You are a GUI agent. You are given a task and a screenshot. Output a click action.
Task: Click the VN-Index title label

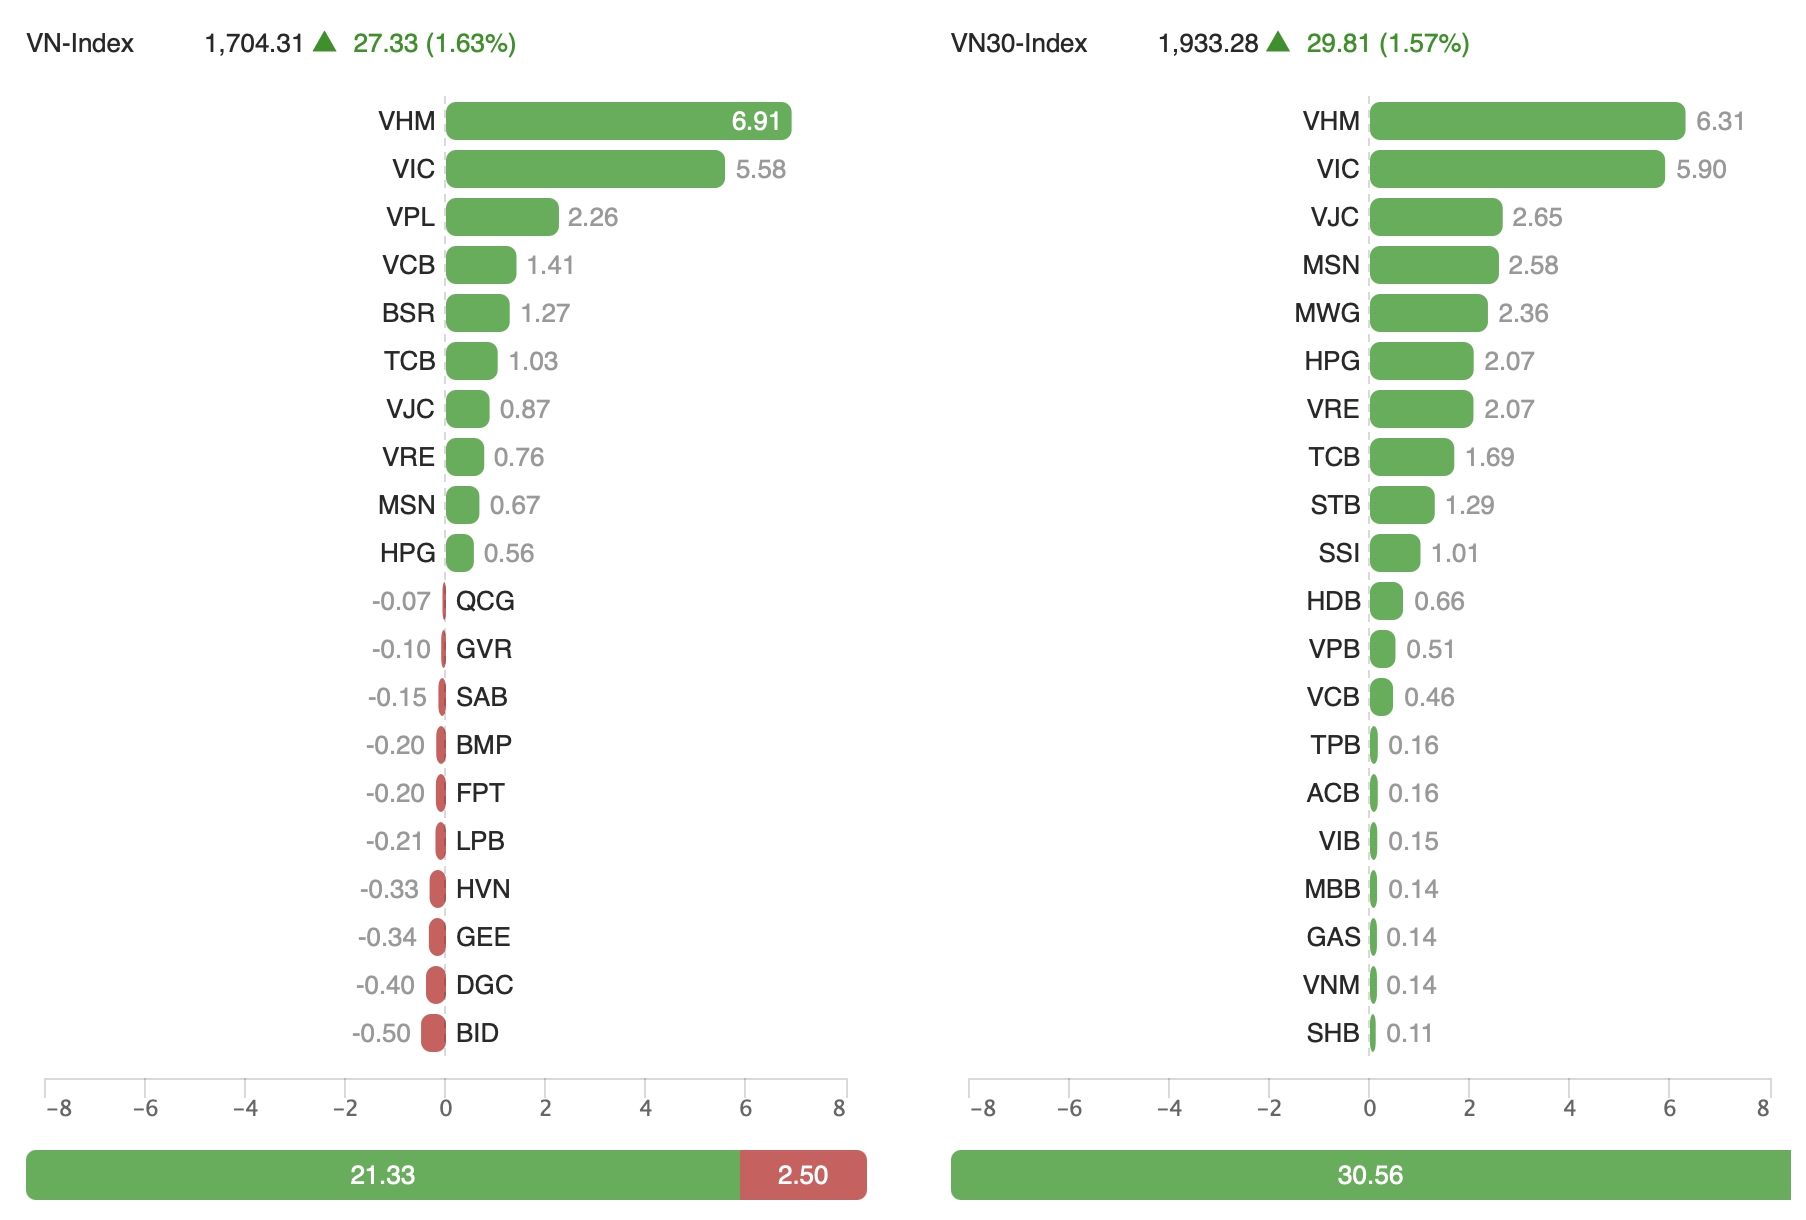click(x=80, y=43)
